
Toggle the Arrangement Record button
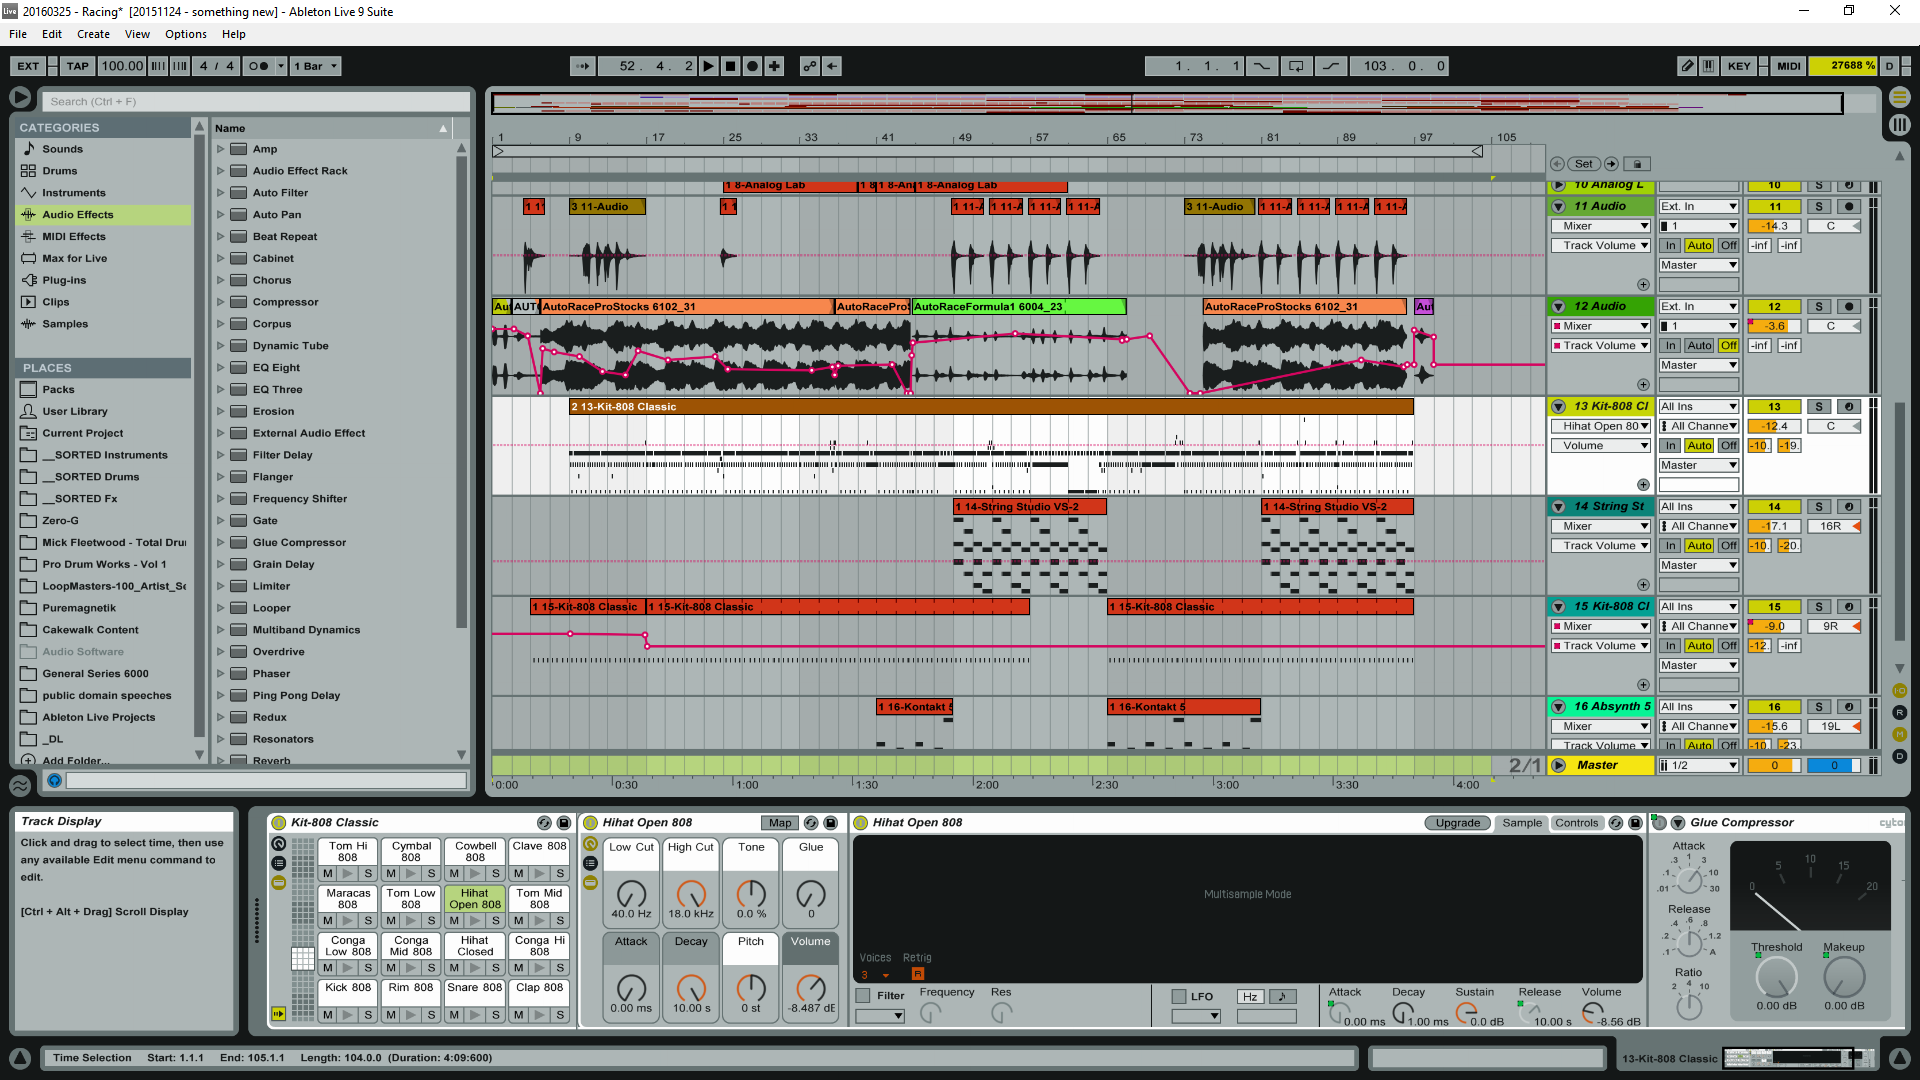(x=752, y=66)
